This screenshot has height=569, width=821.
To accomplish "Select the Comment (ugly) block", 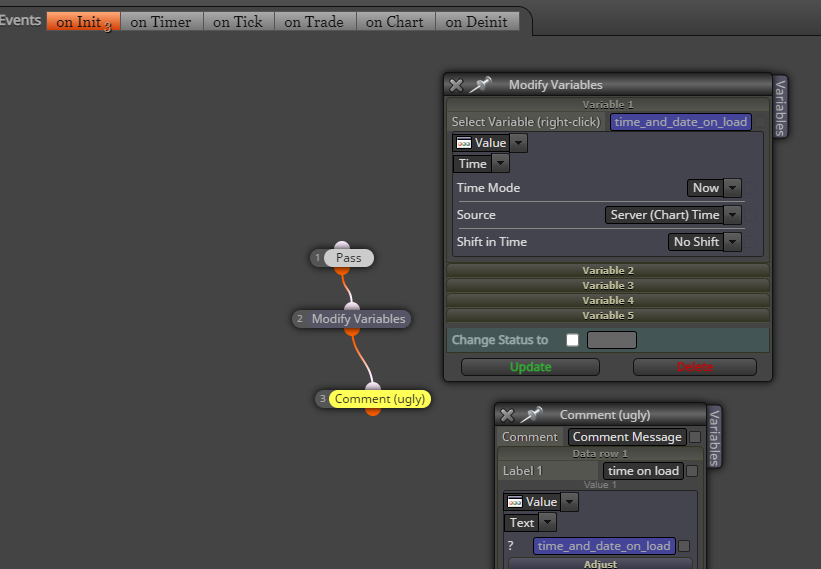I will pos(380,399).
